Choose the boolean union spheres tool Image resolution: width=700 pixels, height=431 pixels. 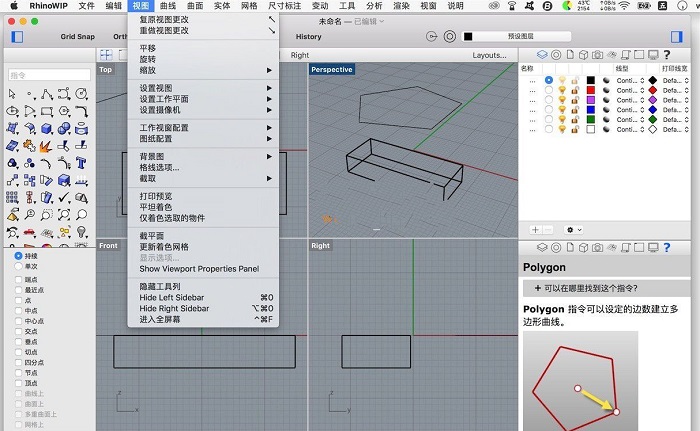click(64, 129)
